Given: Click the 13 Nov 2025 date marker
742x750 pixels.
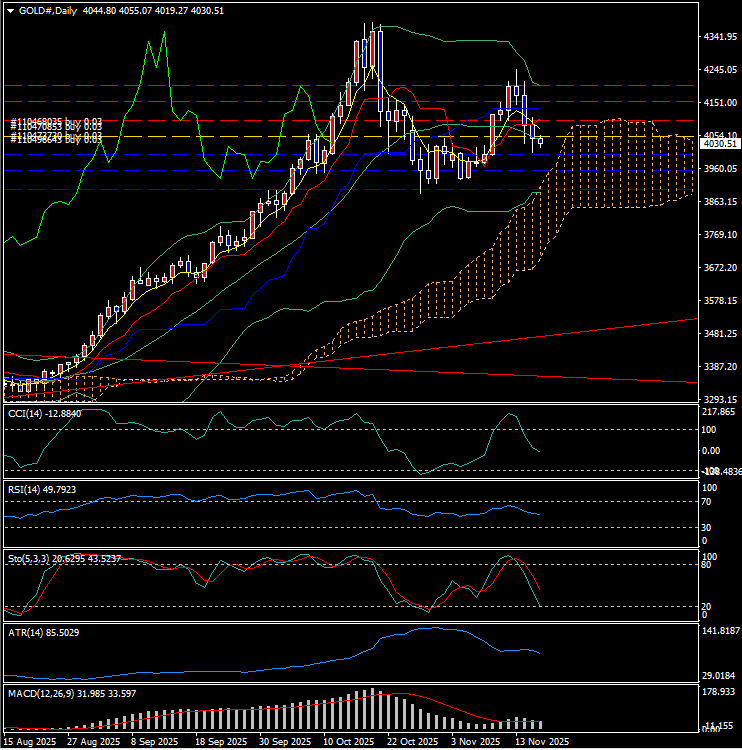Looking at the screenshot, I should pyautogui.click(x=541, y=742).
